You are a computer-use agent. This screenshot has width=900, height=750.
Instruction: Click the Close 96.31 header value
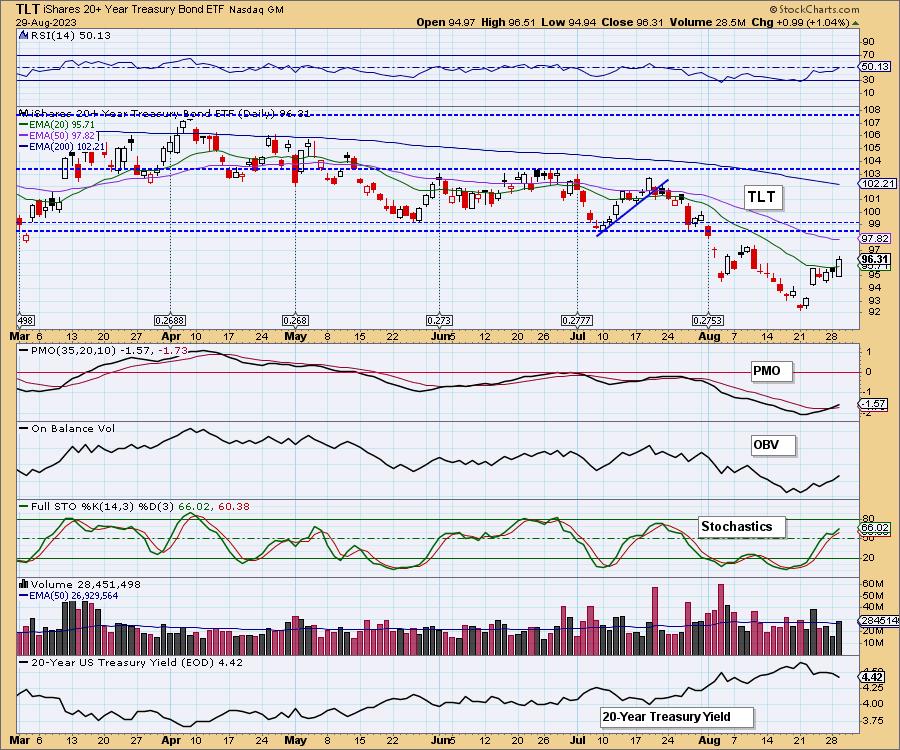click(x=633, y=22)
